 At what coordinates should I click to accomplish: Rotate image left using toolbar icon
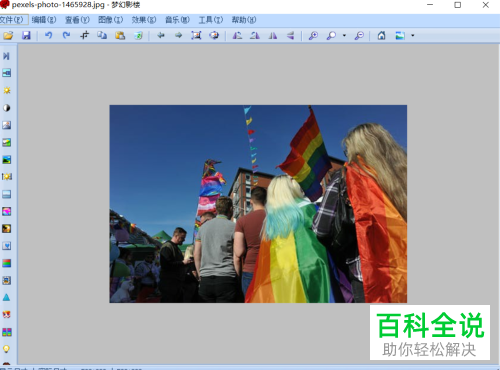click(x=237, y=35)
